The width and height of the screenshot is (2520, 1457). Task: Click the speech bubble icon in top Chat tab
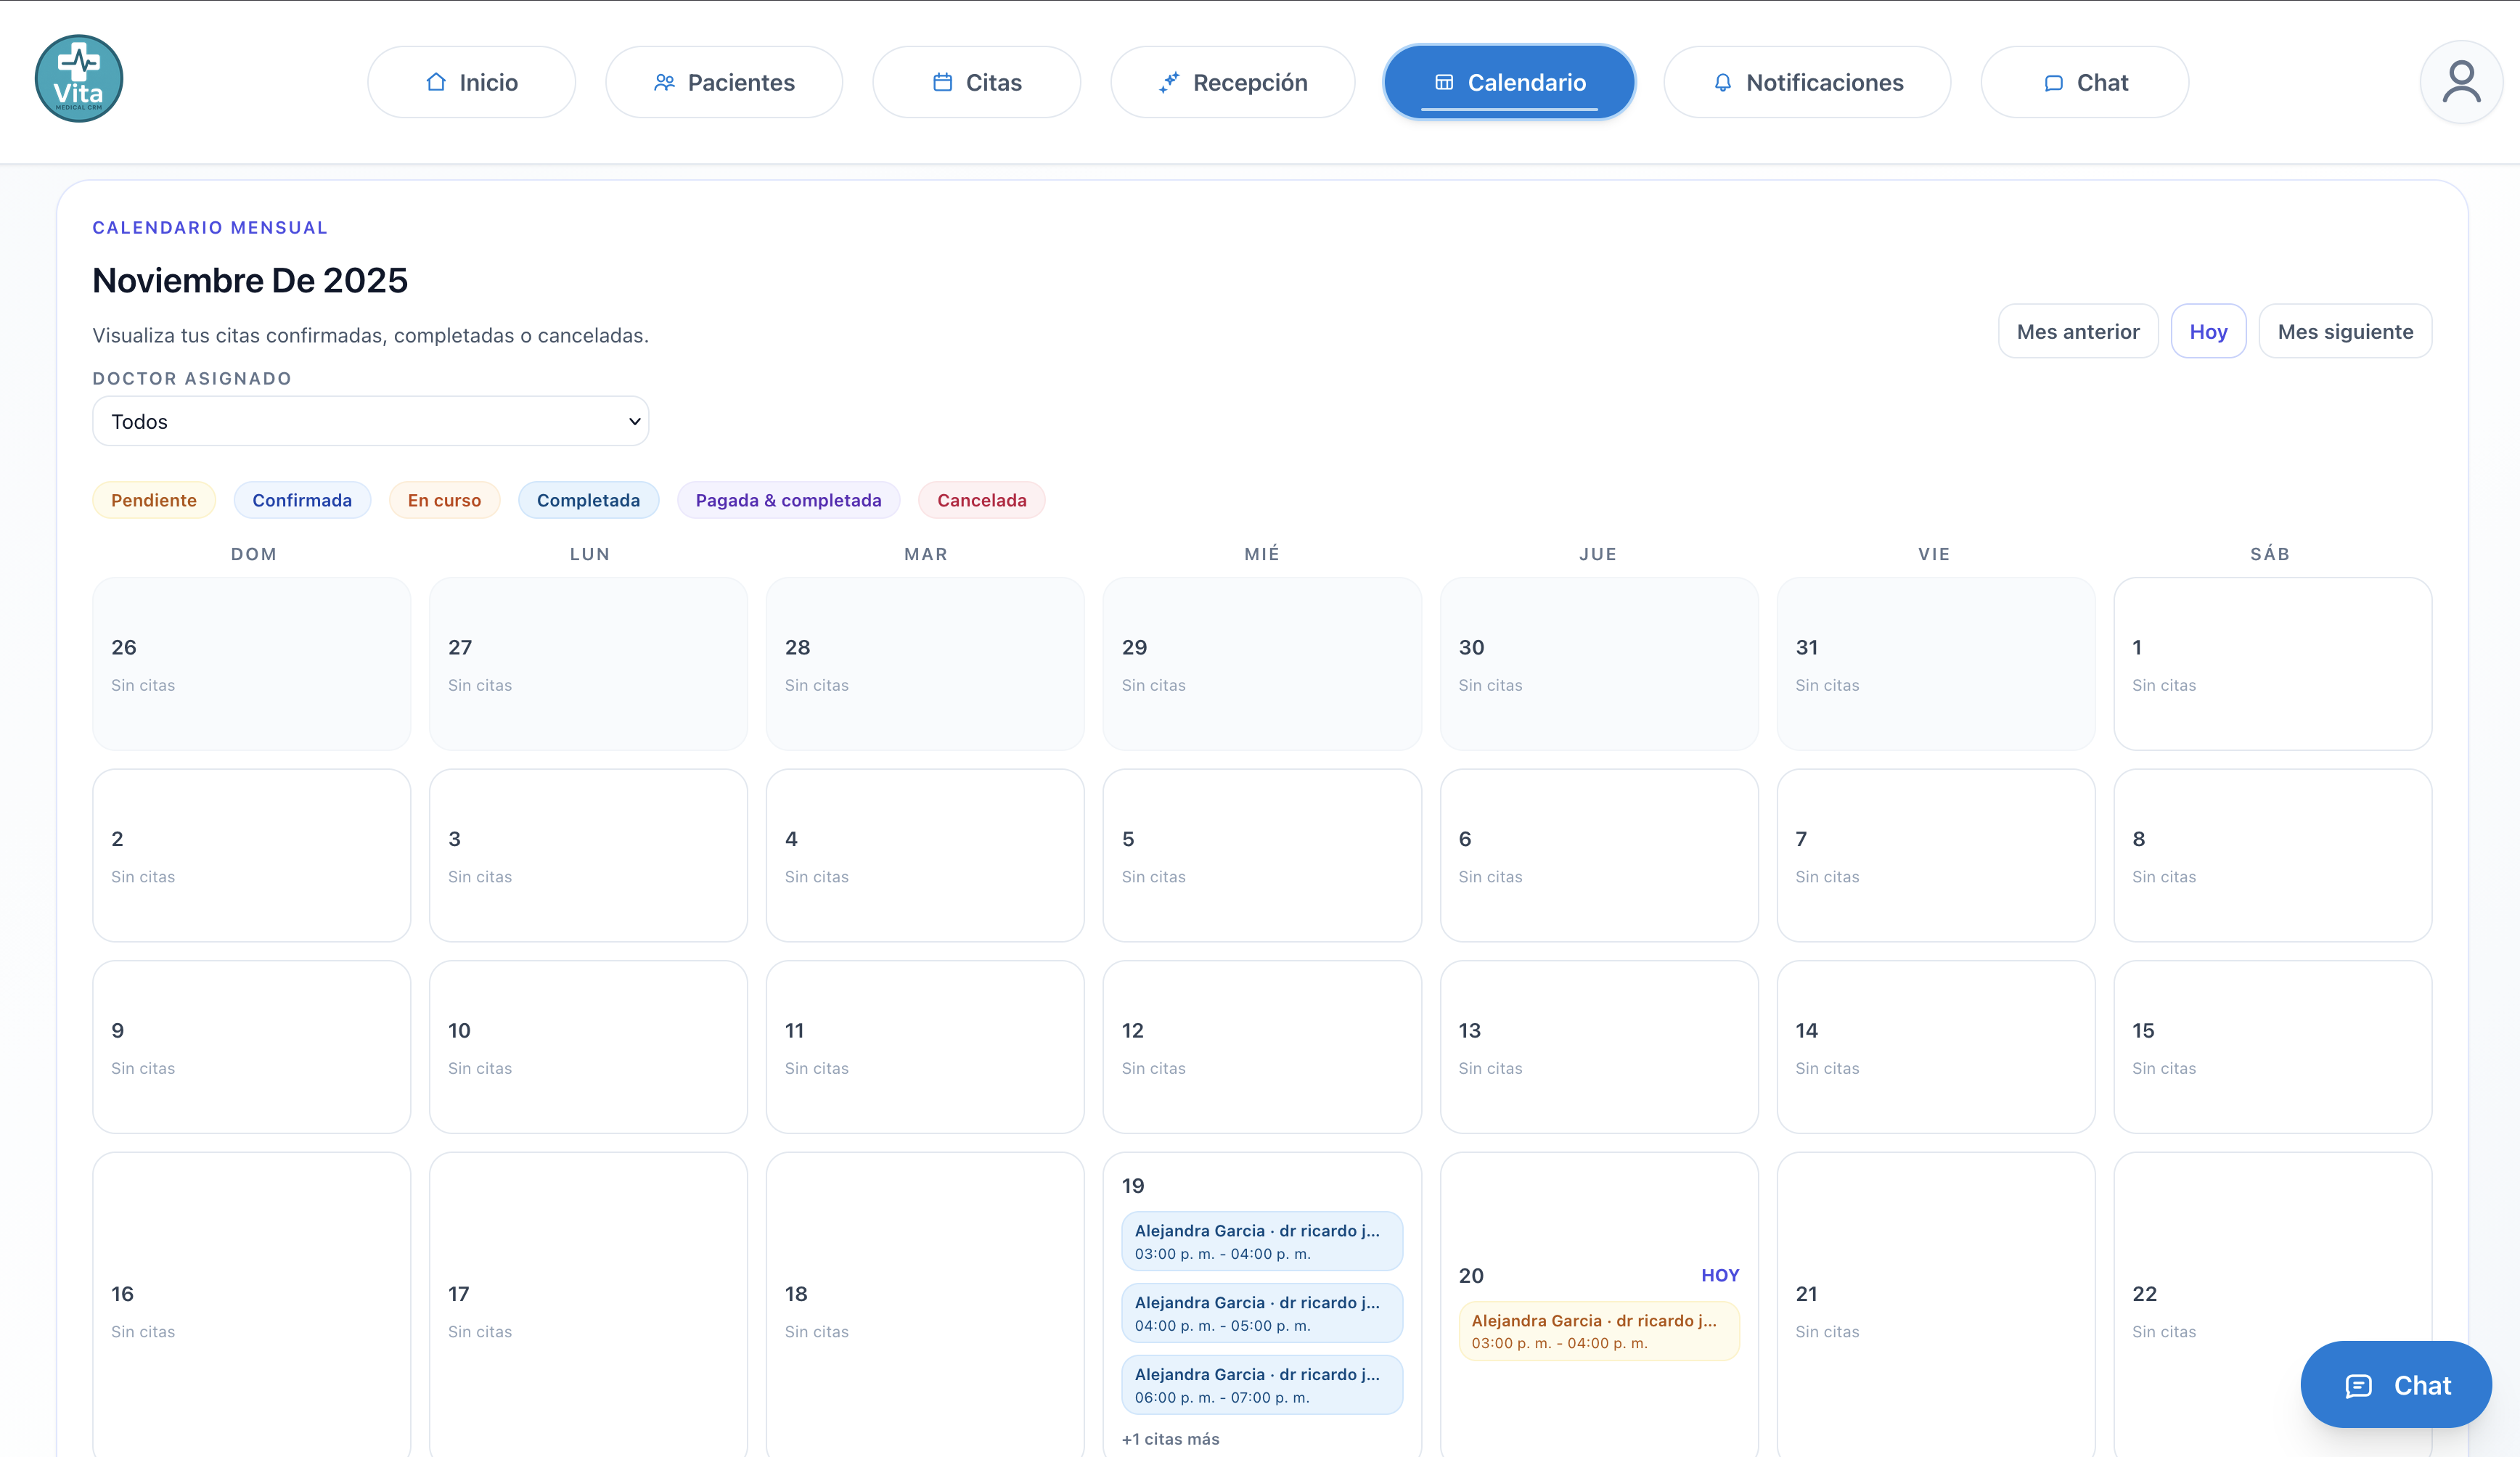[2053, 82]
